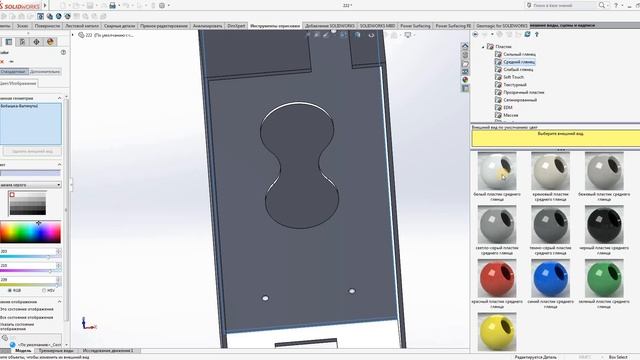Open the DisplayManager colored ball tab icon

[x=50, y=42]
